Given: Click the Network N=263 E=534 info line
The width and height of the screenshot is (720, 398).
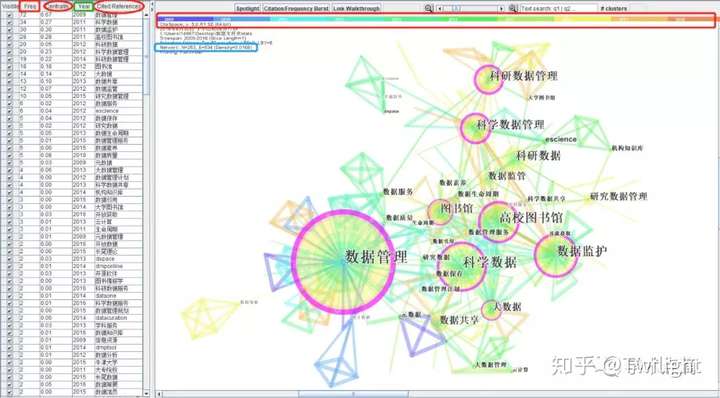Looking at the screenshot, I should tap(206, 47).
